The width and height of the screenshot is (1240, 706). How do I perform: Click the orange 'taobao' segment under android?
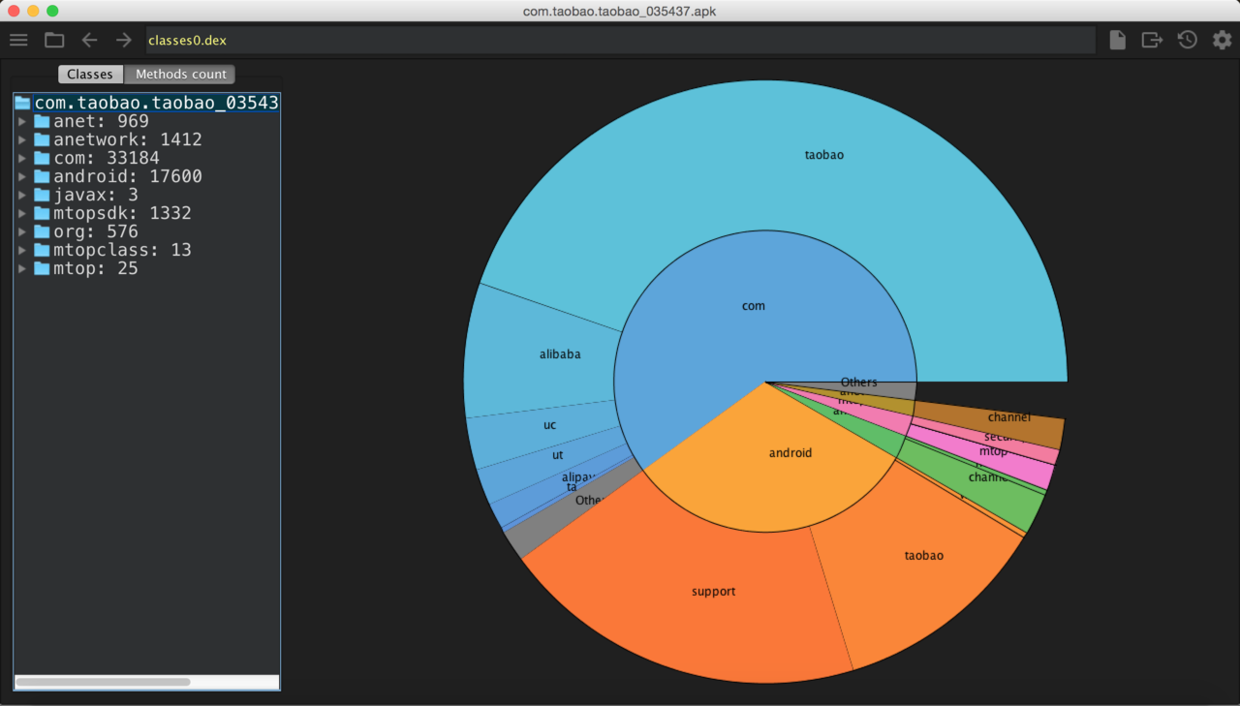924,556
